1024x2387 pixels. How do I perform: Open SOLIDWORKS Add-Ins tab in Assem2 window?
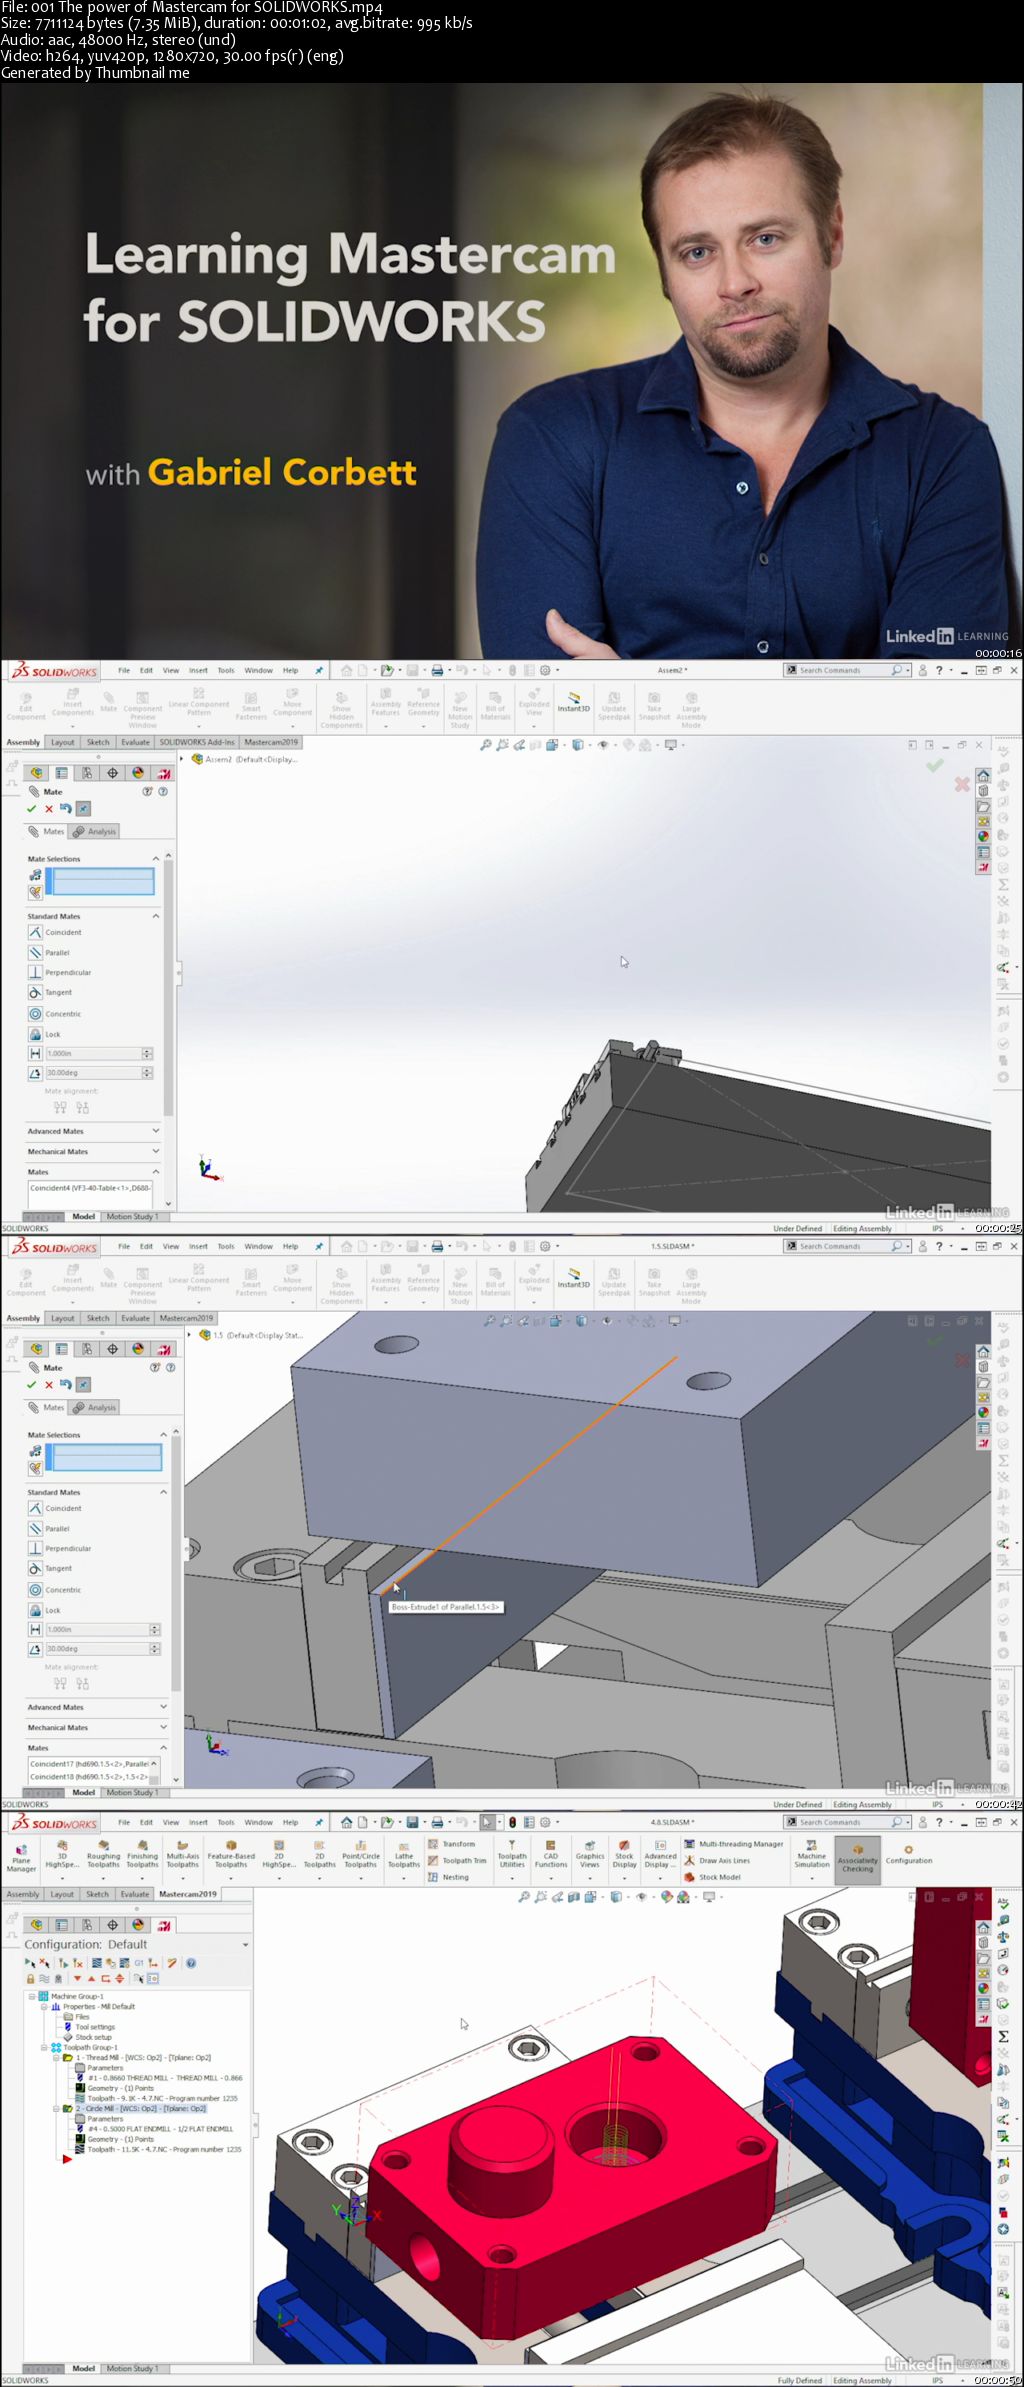pos(197,742)
